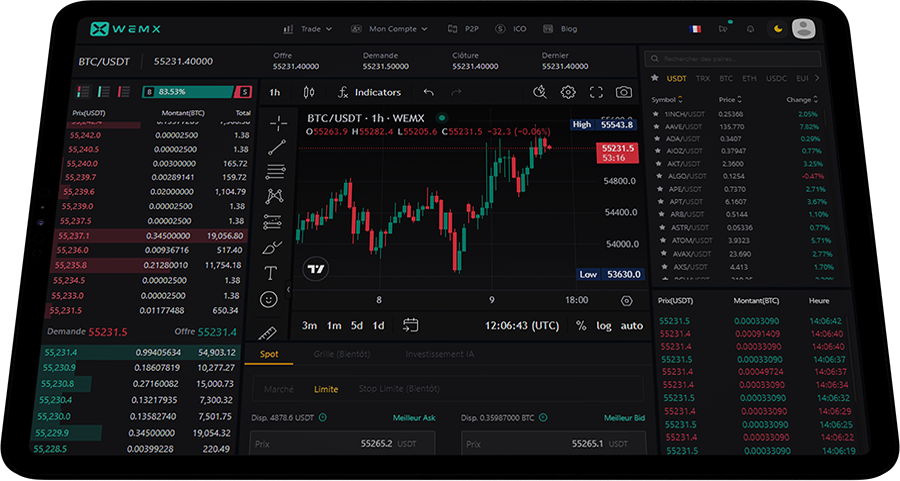
Task: Focus the sell Prix field 55265.1
Action: tap(554, 444)
